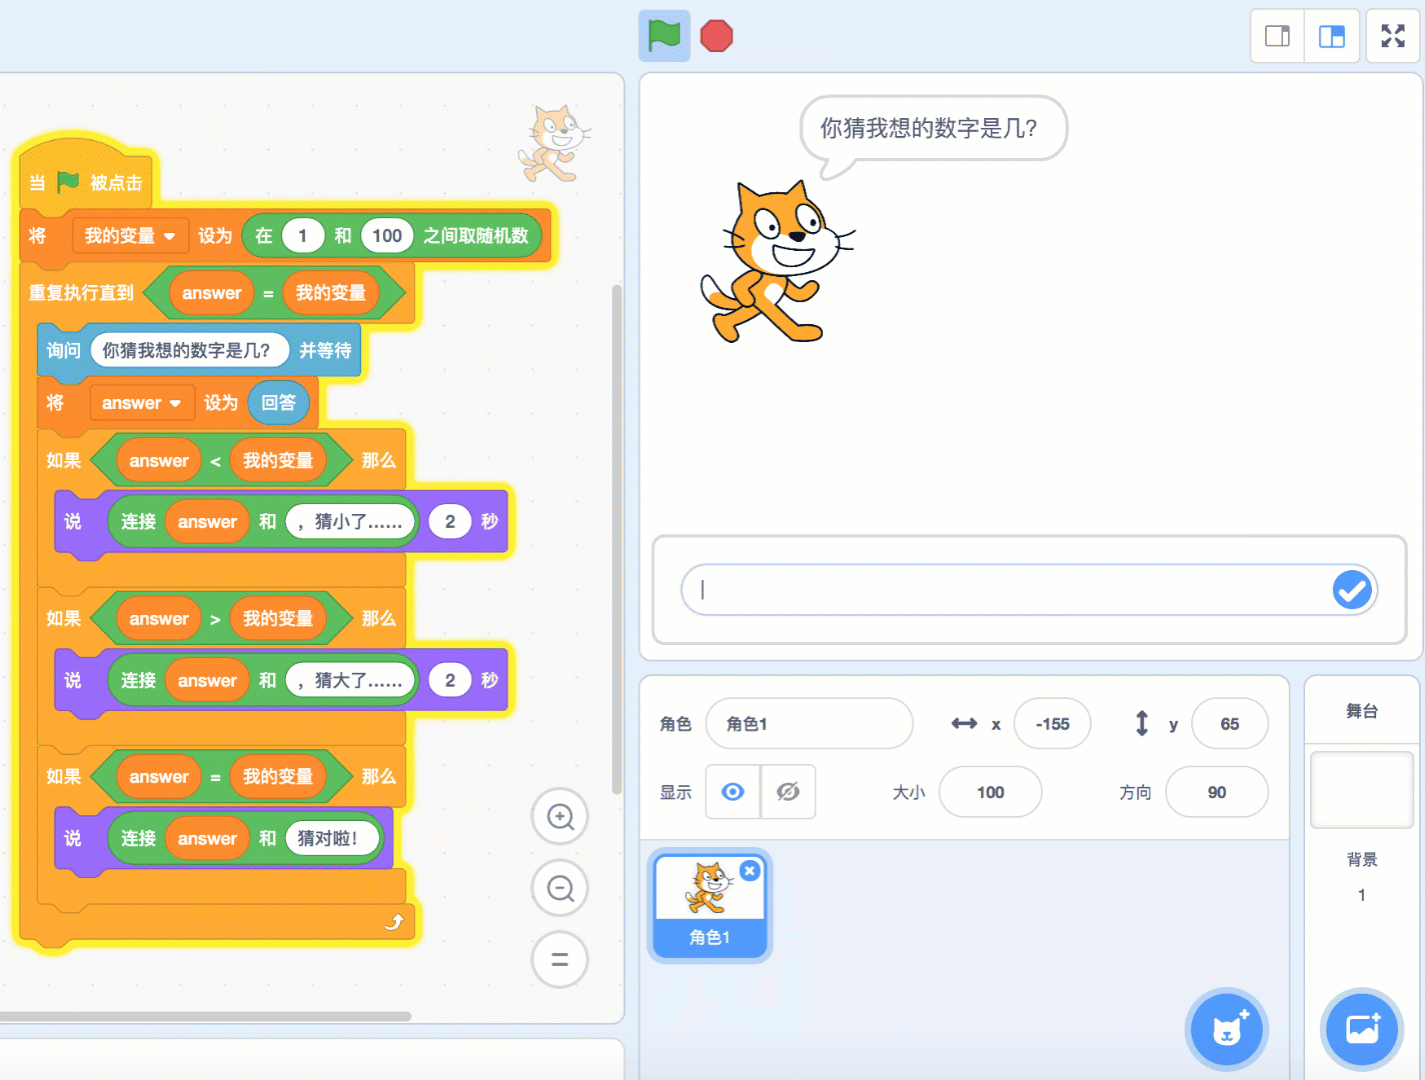Enter full screen stage mode
The width and height of the screenshot is (1425, 1080).
pos(1393,36)
